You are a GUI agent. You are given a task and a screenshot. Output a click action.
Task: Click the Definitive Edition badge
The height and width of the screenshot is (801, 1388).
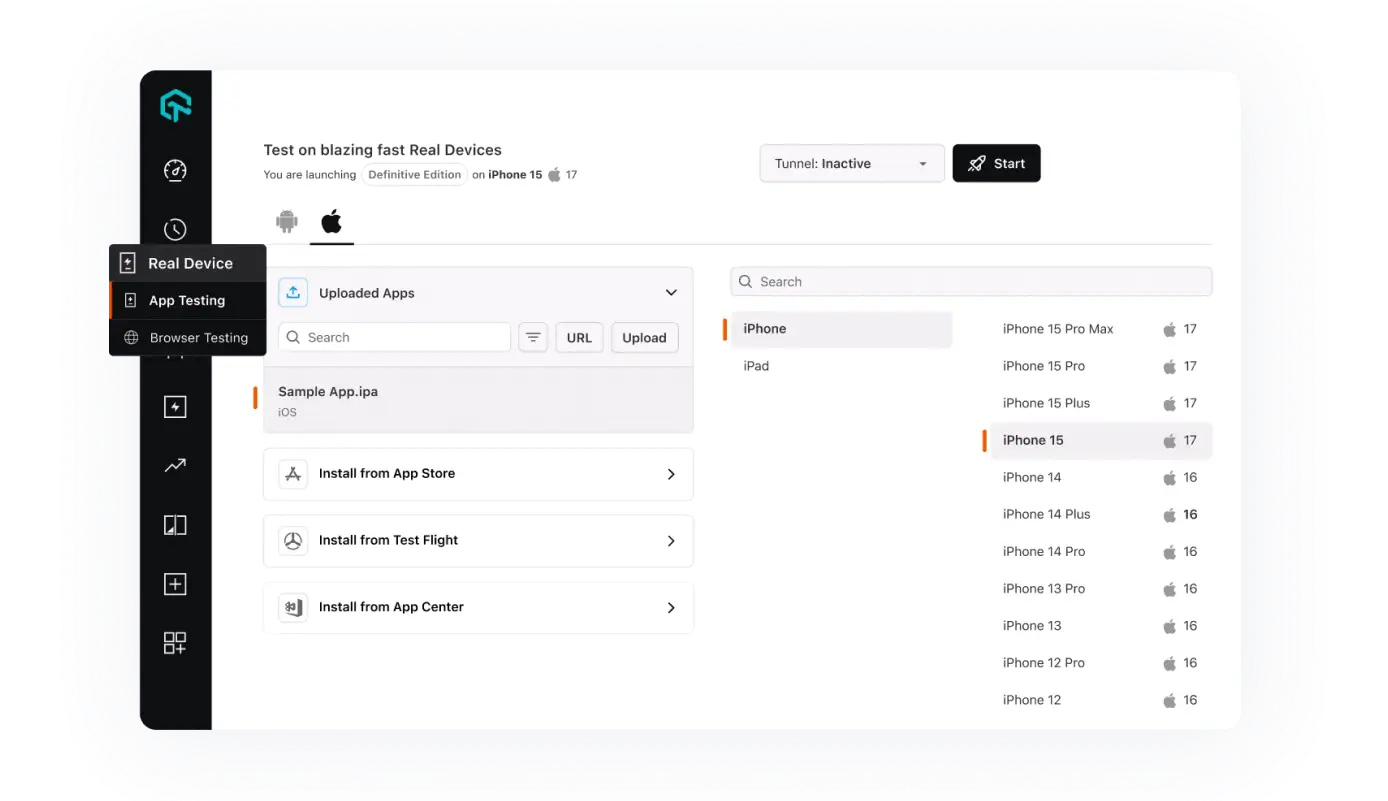tap(415, 175)
